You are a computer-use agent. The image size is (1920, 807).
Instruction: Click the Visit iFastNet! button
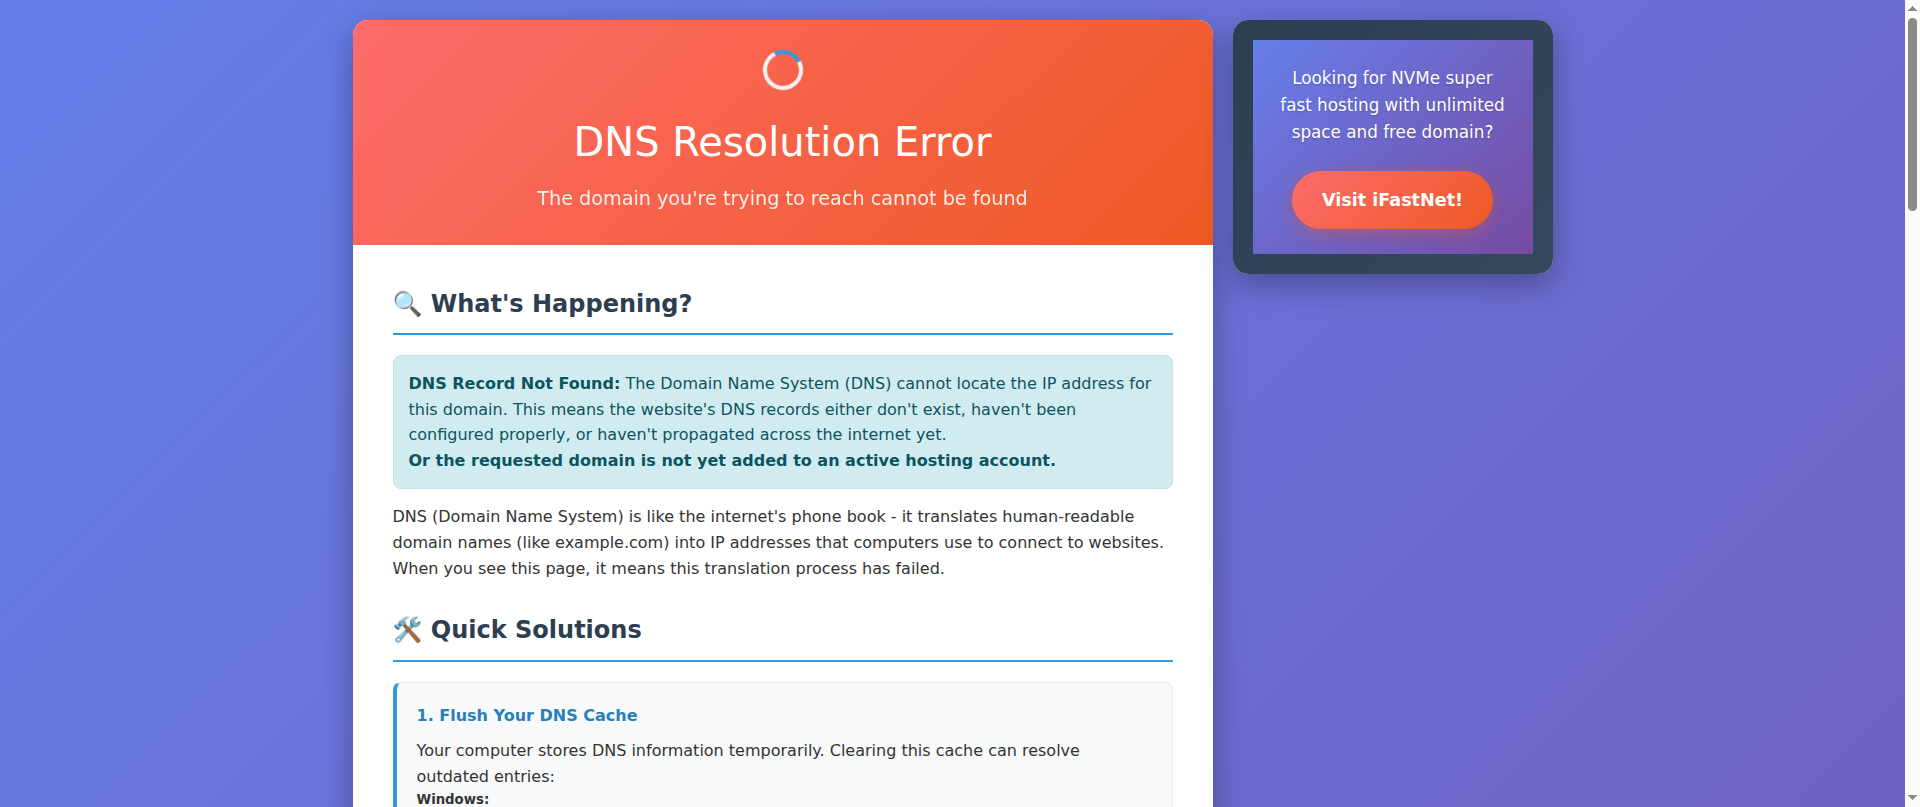1392,200
